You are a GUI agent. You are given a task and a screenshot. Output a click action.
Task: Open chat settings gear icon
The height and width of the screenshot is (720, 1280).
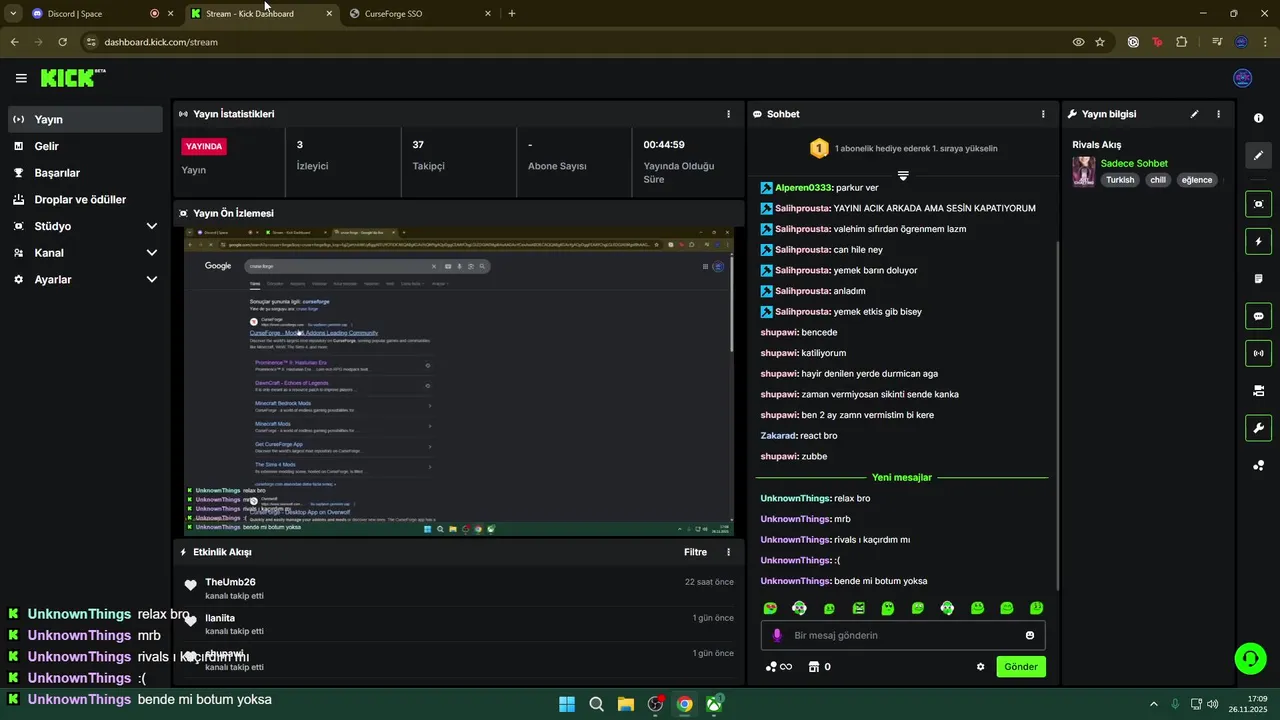coord(980,667)
